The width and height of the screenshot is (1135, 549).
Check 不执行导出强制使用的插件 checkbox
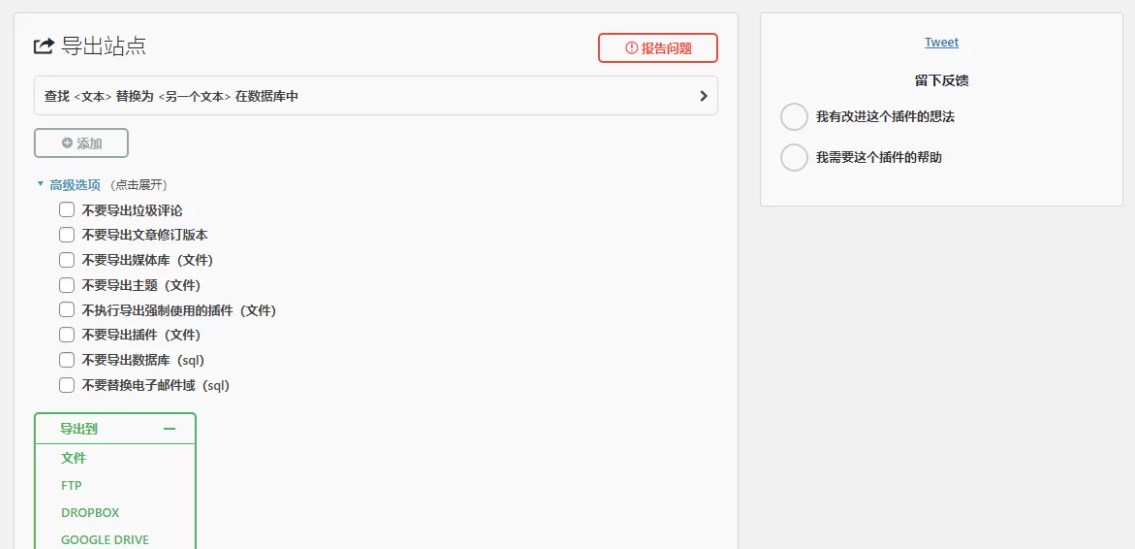[x=67, y=310]
